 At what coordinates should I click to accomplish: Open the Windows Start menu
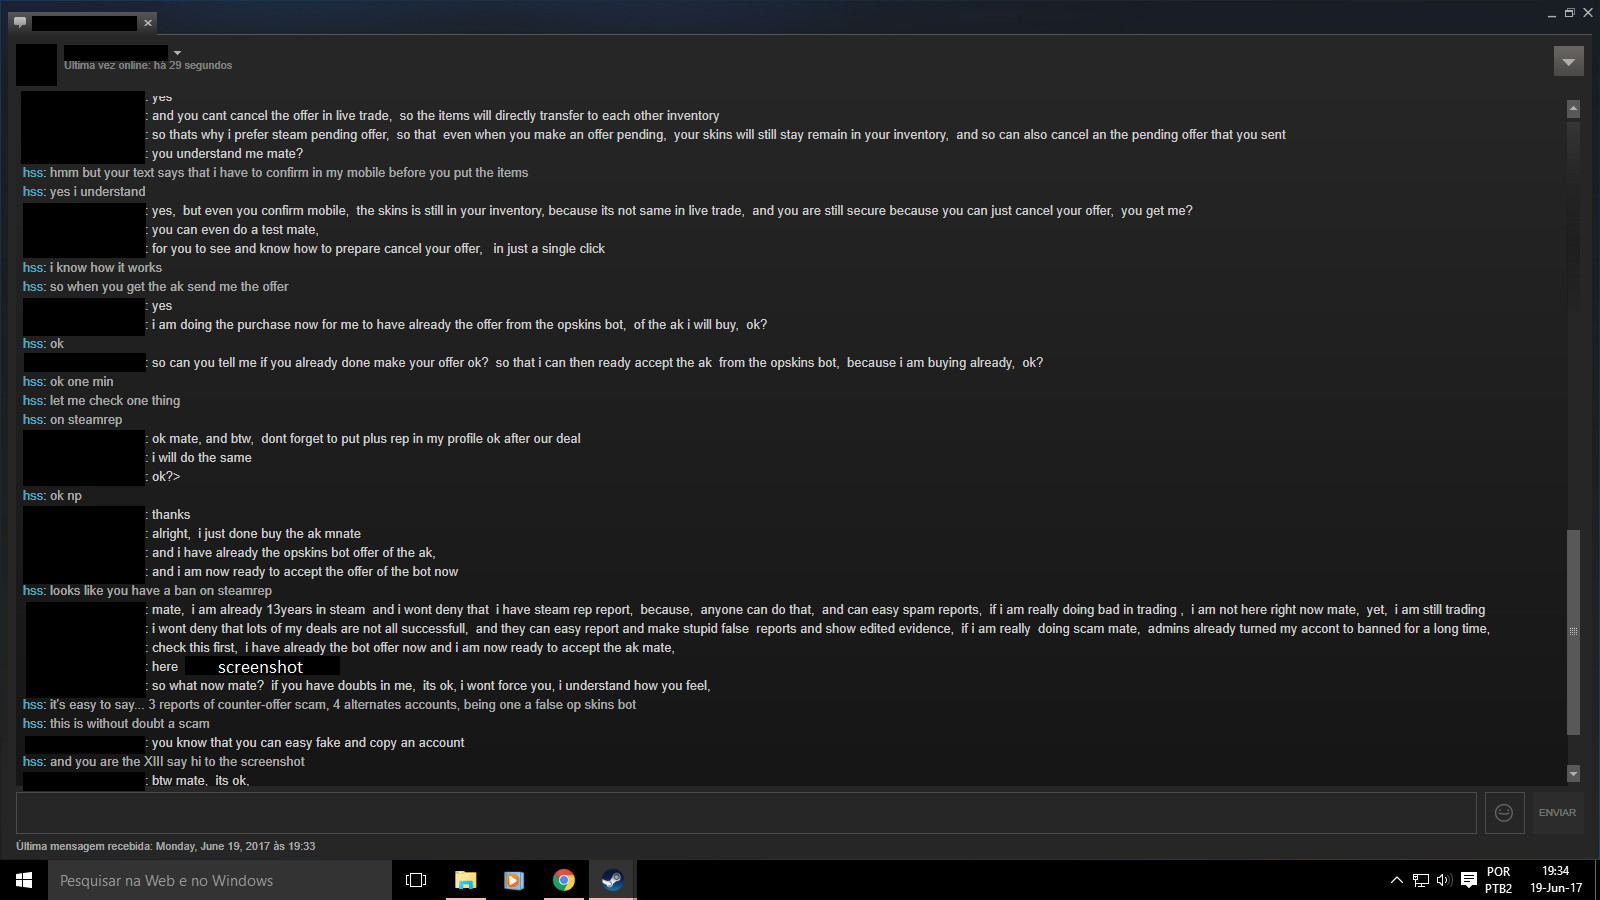[x=24, y=880]
